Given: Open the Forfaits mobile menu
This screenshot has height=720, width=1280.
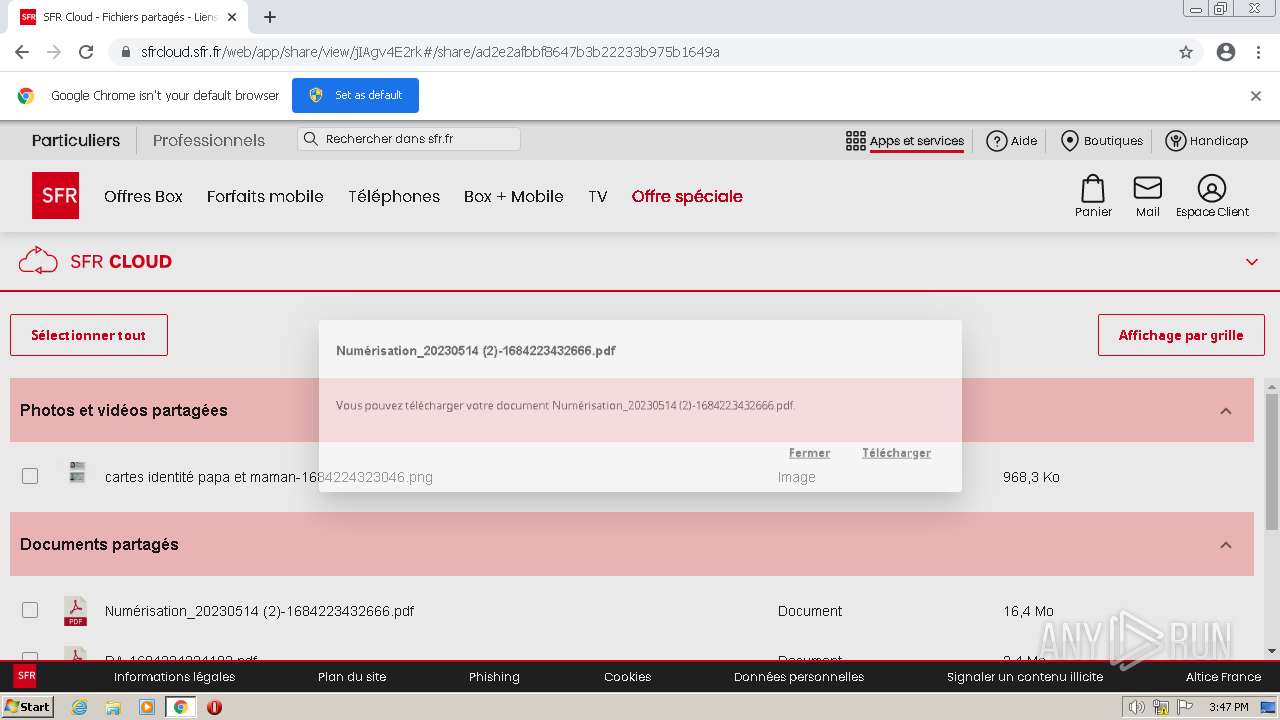Looking at the screenshot, I should [x=265, y=196].
